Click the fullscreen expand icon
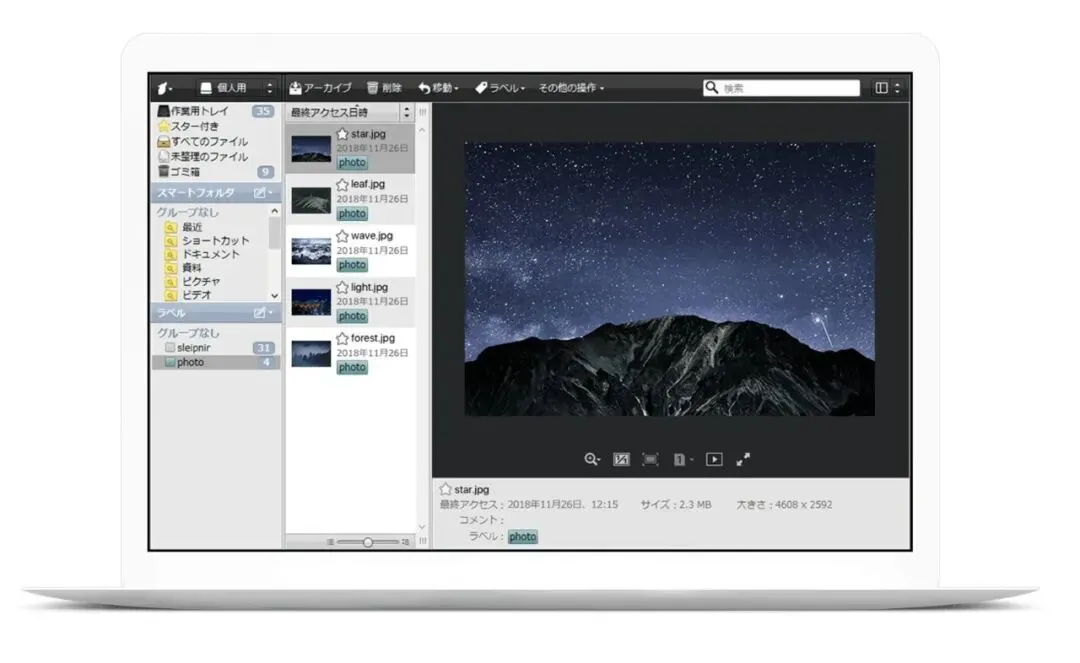The width and height of the screenshot is (1080, 663). [743, 459]
